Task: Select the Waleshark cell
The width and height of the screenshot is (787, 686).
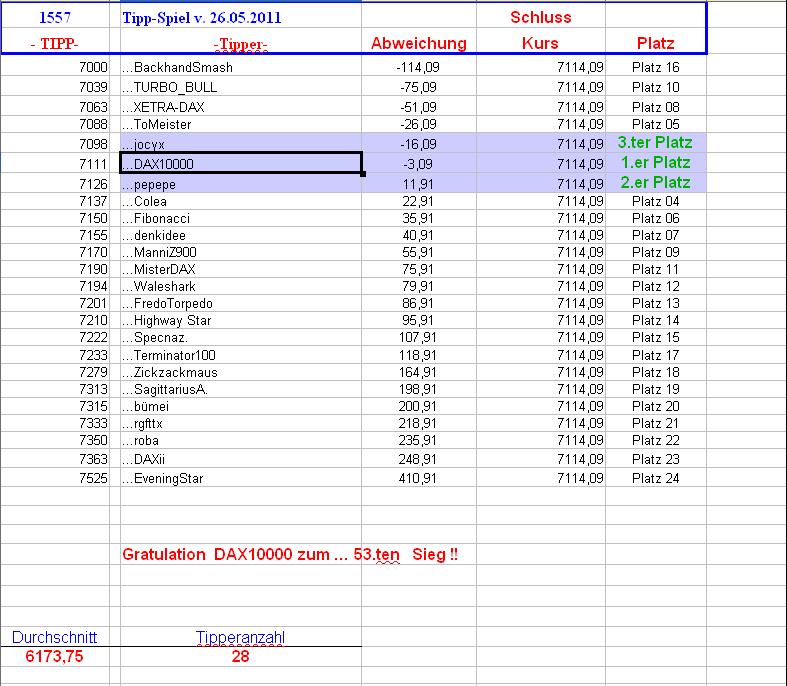Action: (241, 287)
